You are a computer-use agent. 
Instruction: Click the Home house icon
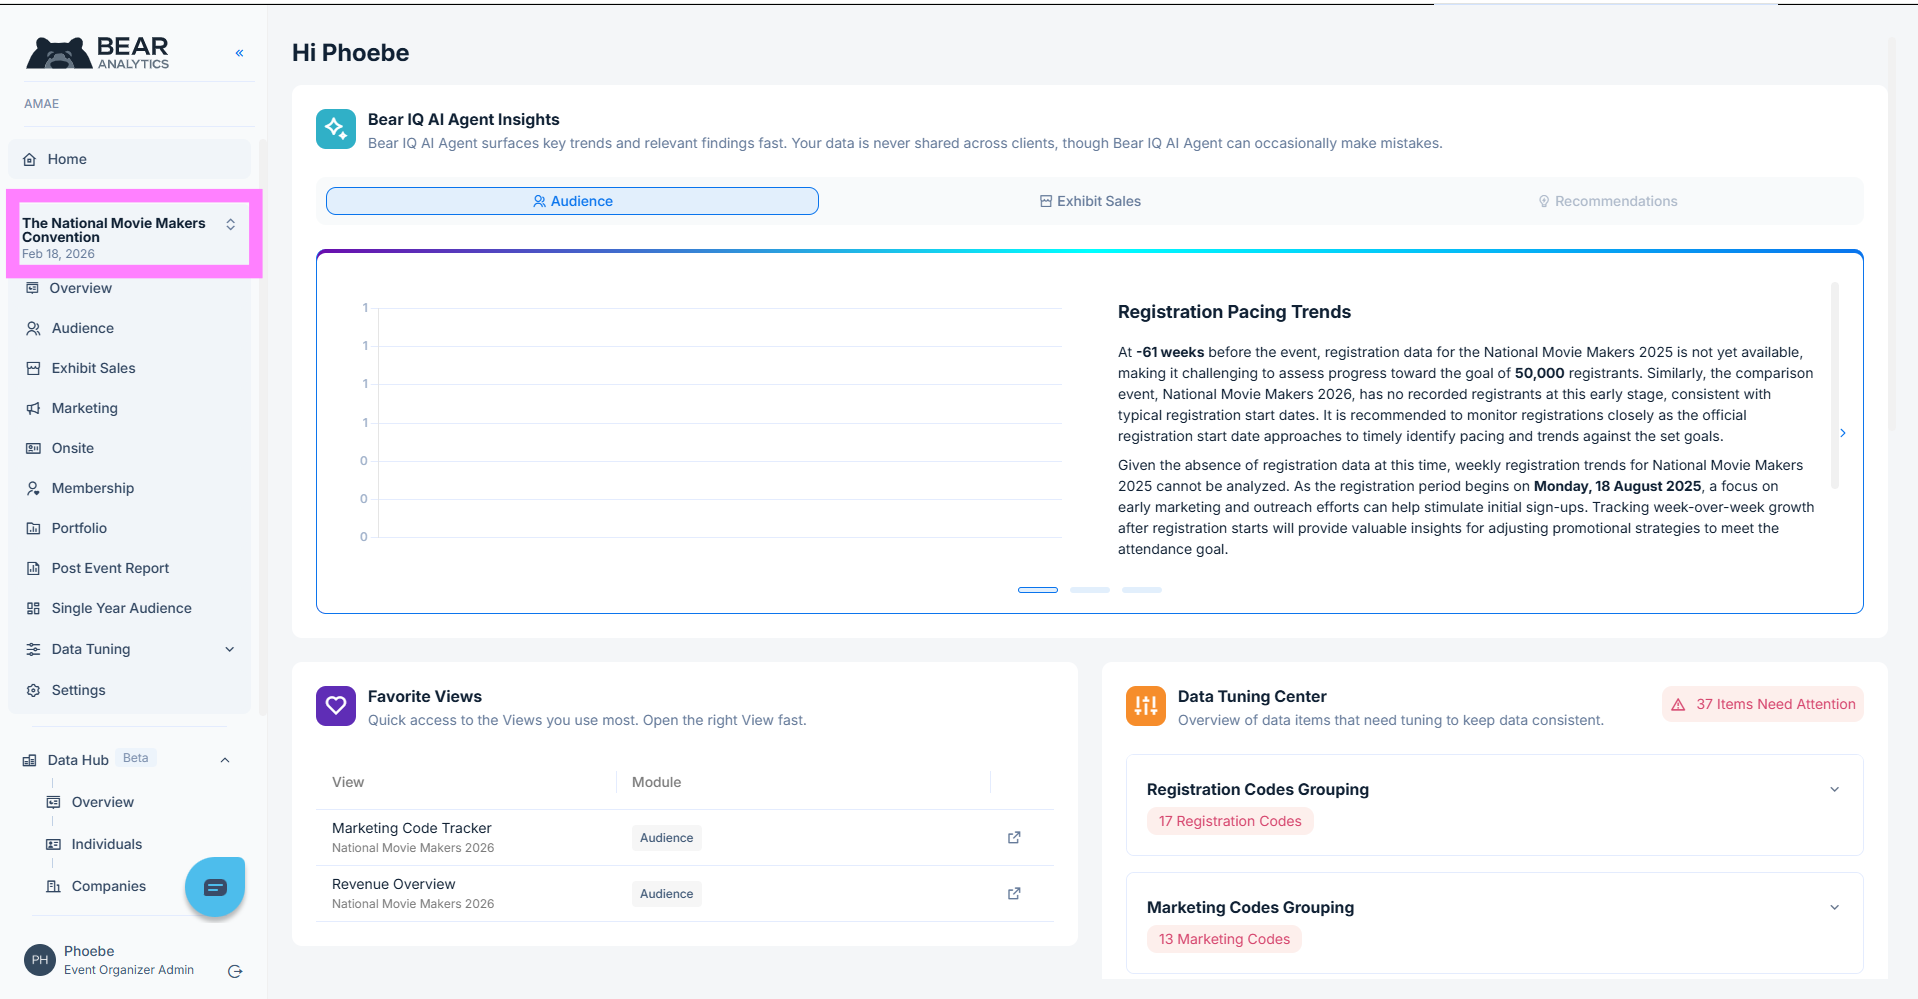coord(30,159)
